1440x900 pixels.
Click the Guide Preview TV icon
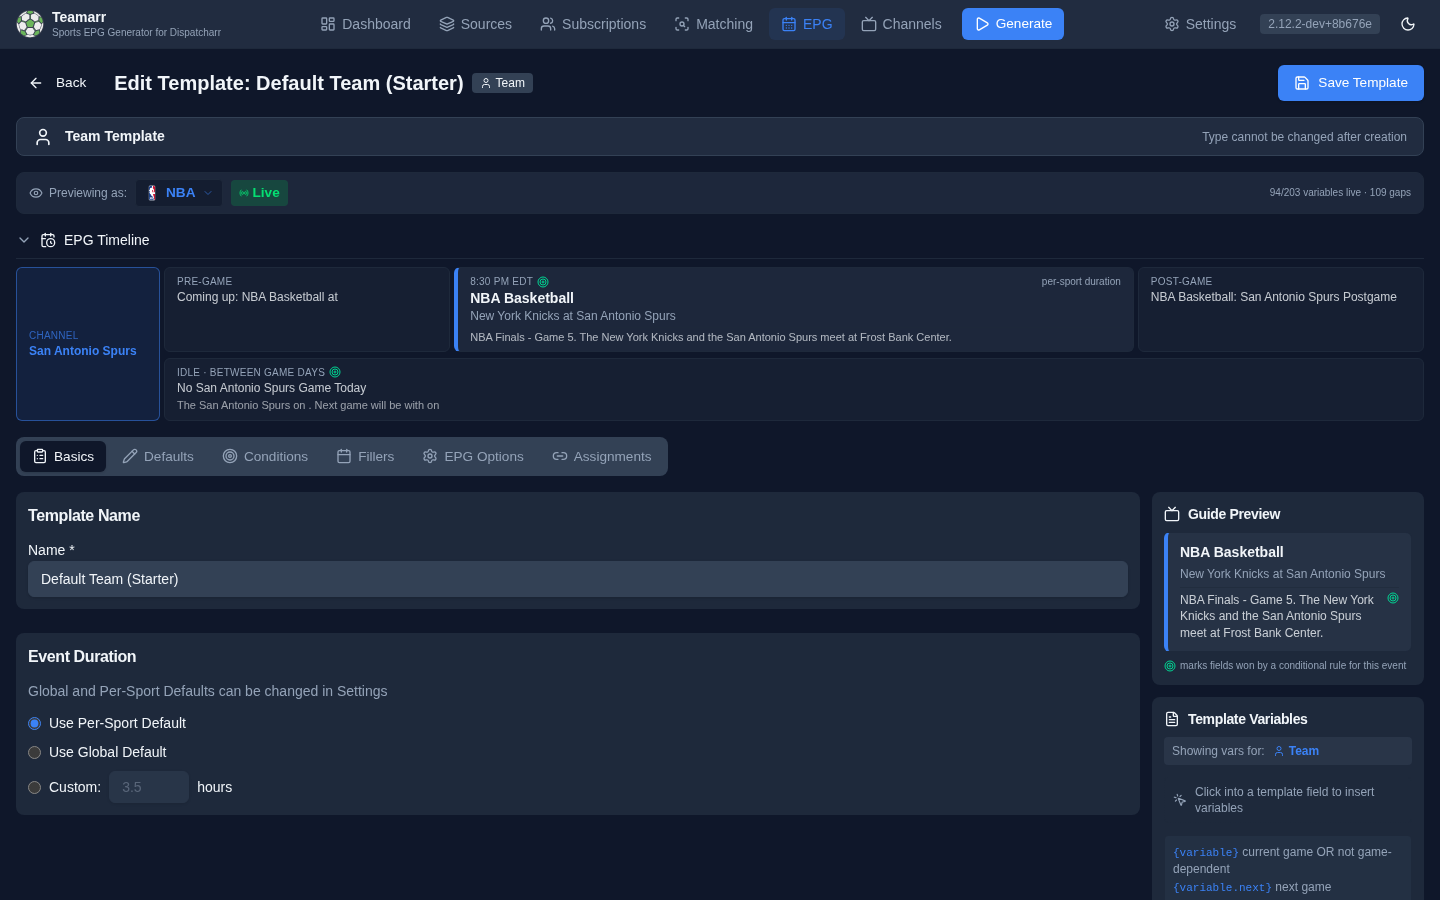coord(1172,514)
